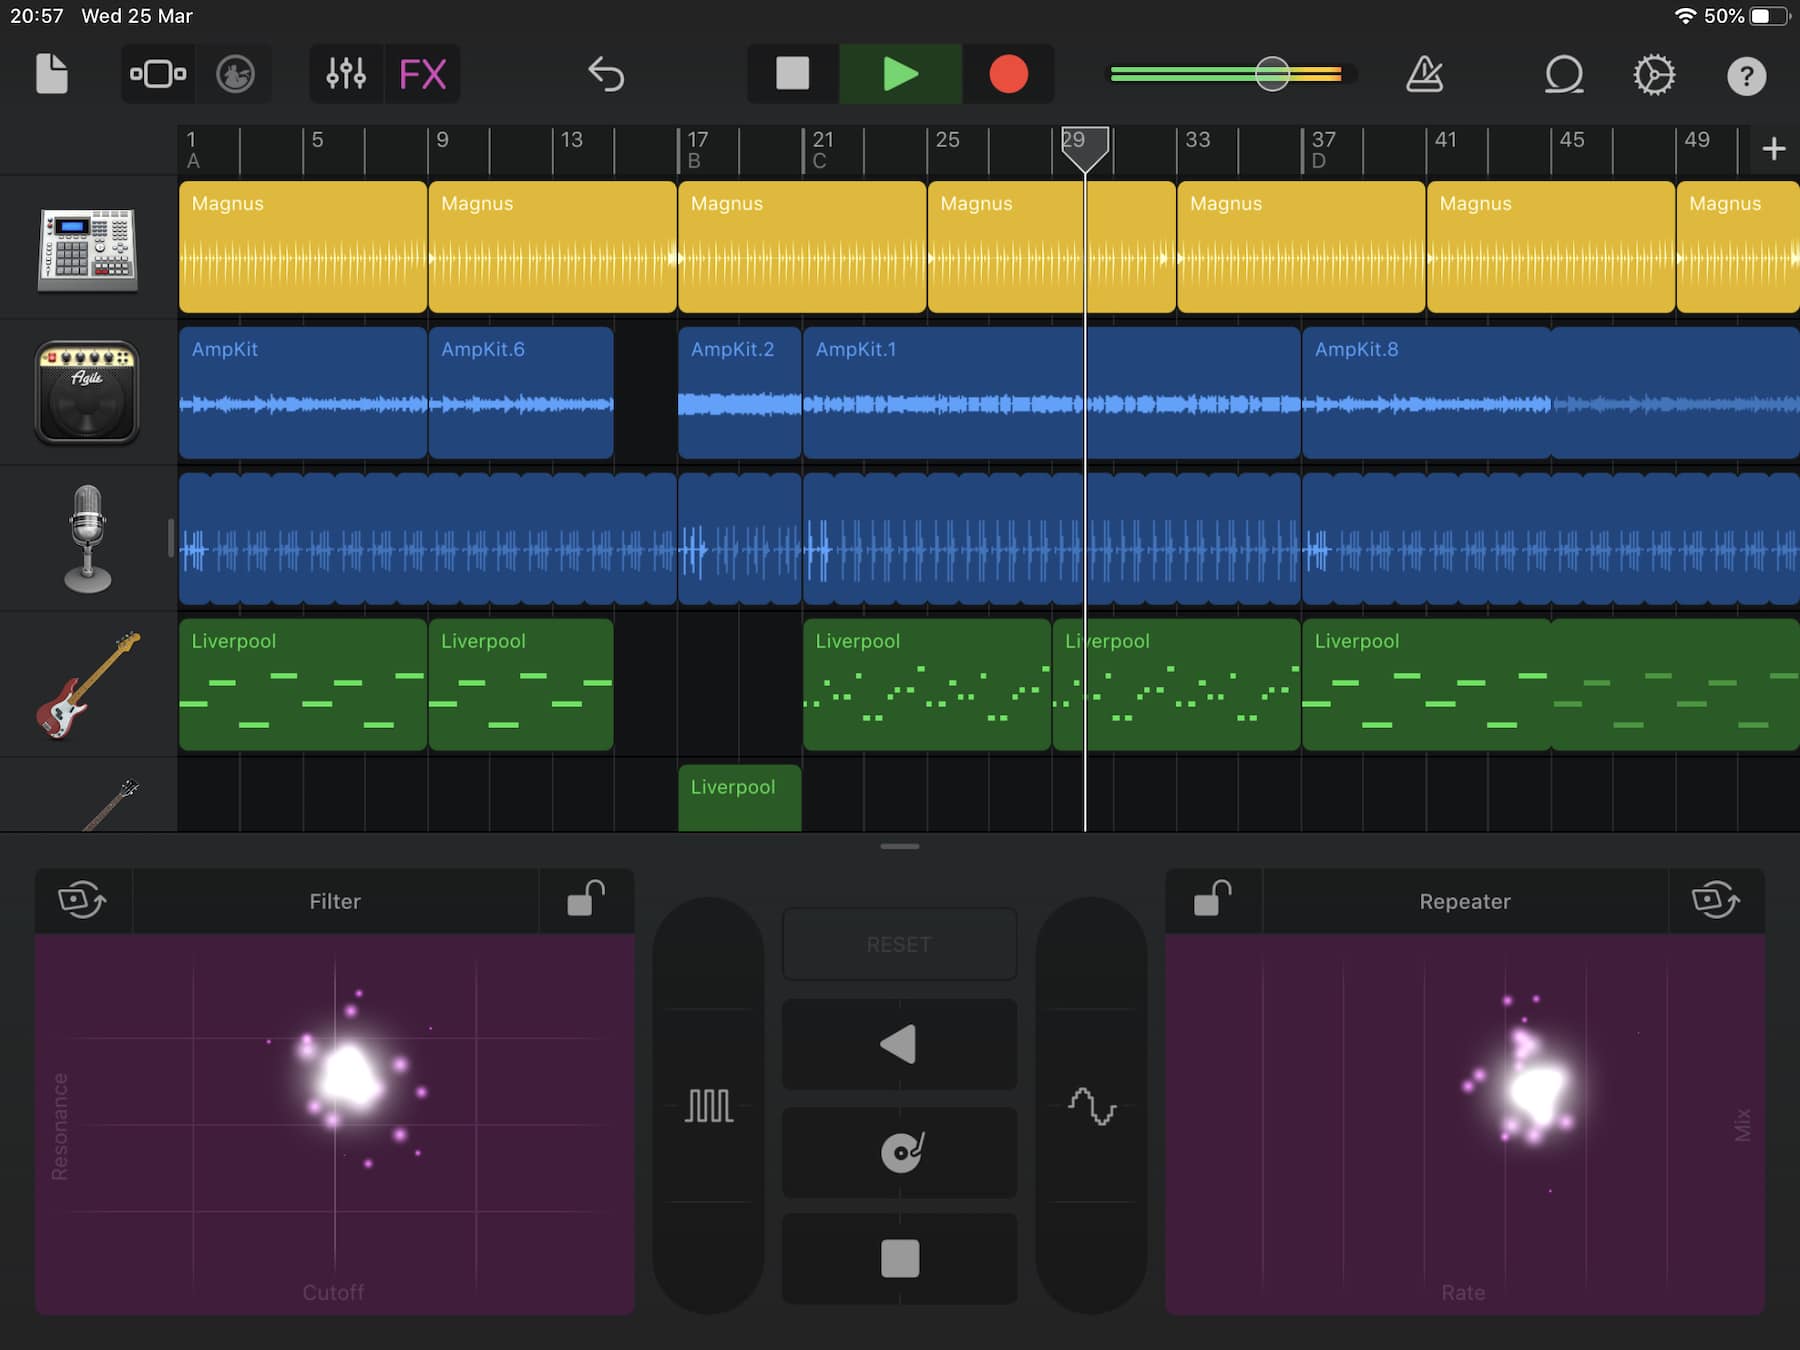This screenshot has width=1800, height=1350.
Task: Tap the Wi-Fi status icon
Action: click(x=1685, y=16)
